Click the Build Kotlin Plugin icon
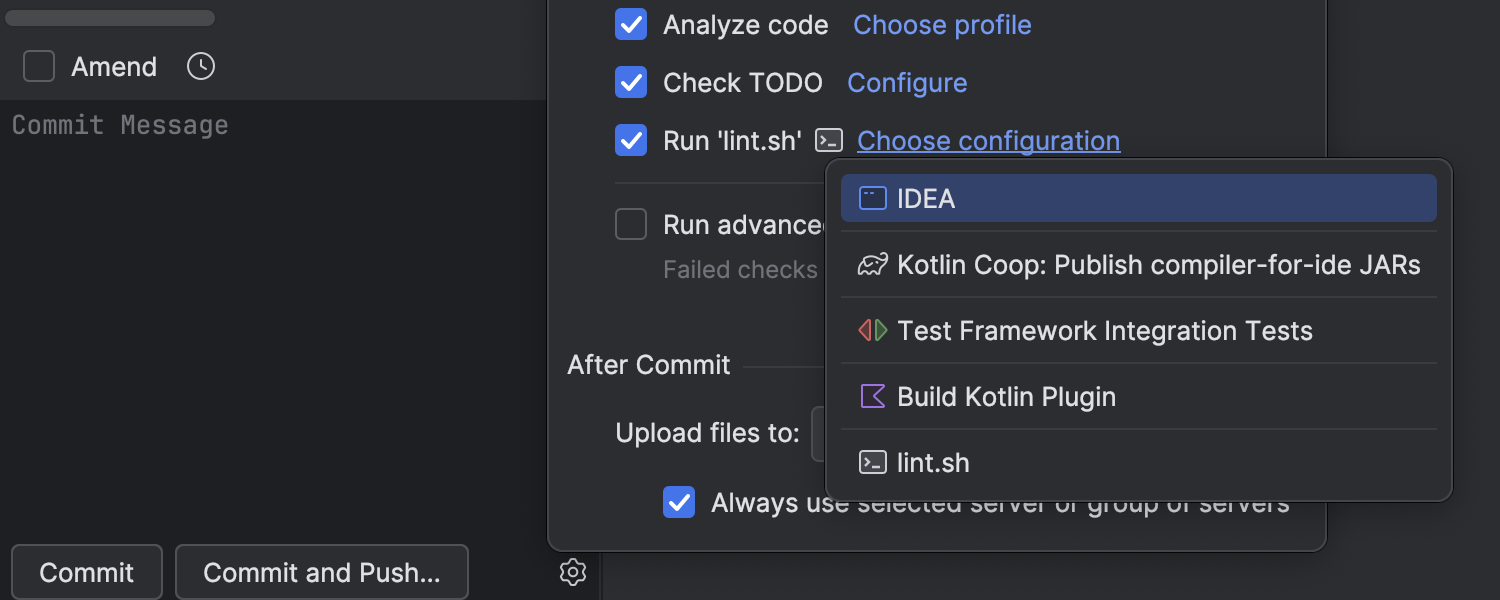This screenshot has height=600, width=1500. (x=873, y=397)
